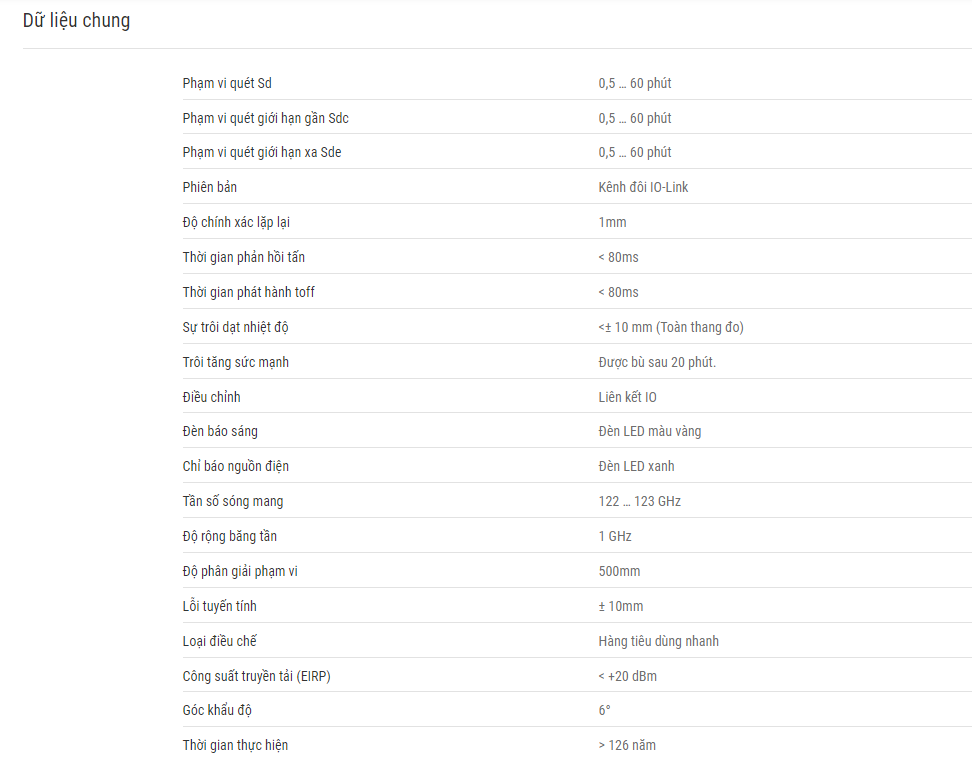Click 'Thời gian phát hành toff' label

(x=249, y=292)
